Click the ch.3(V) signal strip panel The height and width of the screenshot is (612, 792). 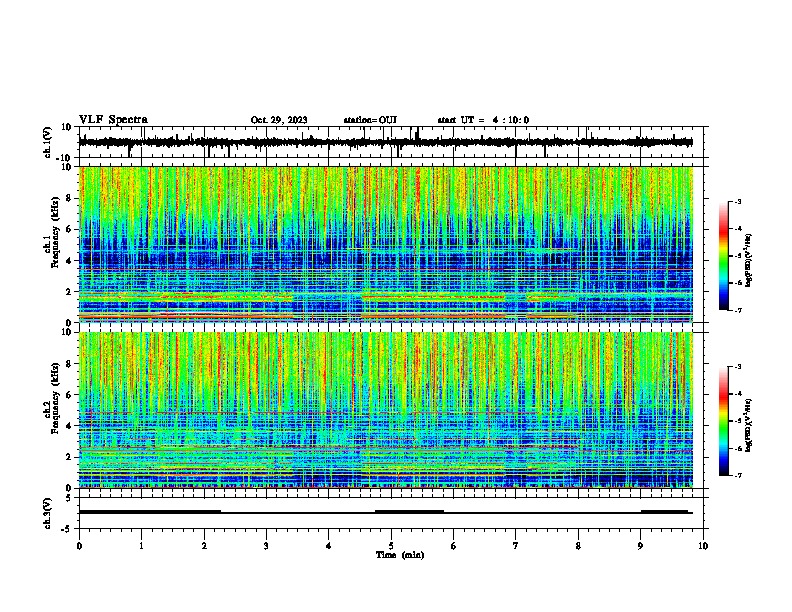coord(393,513)
